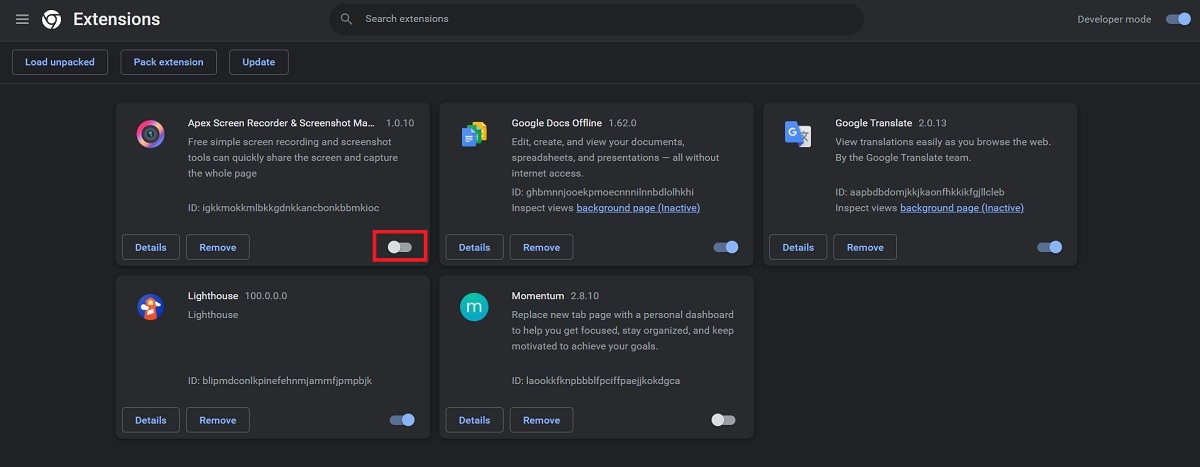Viewport: 1200px width, 467px height.
Task: Click the Google Docs Offline ID text
Action: pos(603,192)
